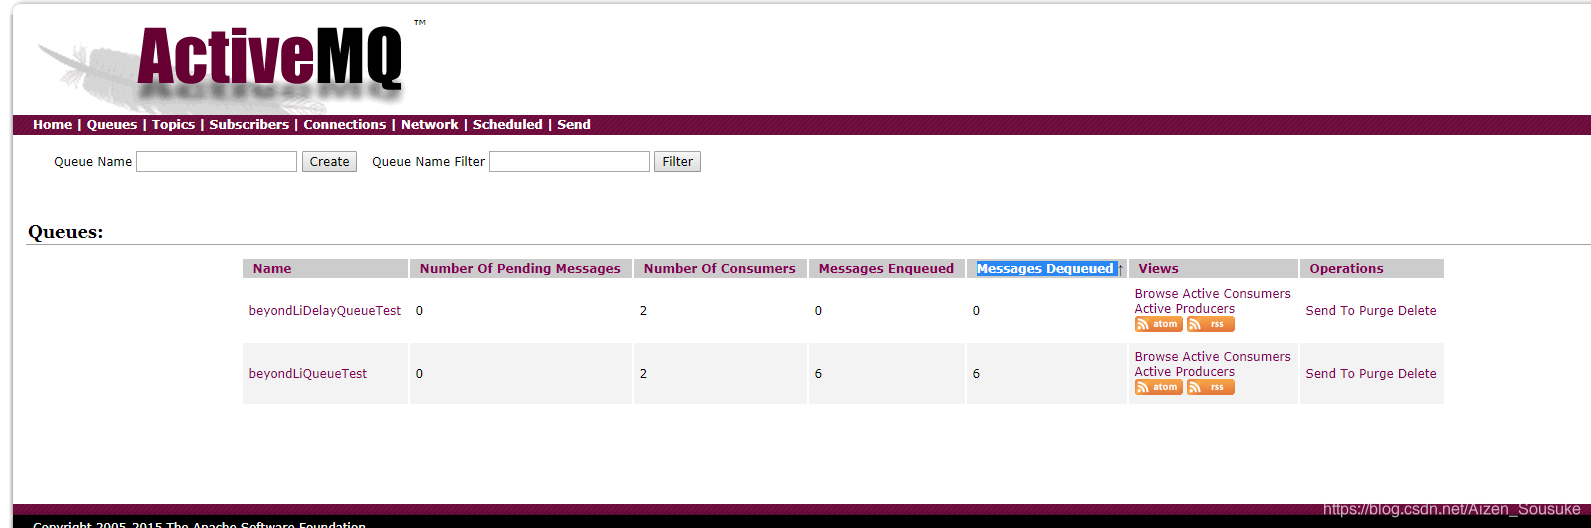This screenshot has height=528, width=1591.
Task: View Active Producers of beyondLiQueueTest
Action: pyautogui.click(x=1184, y=372)
